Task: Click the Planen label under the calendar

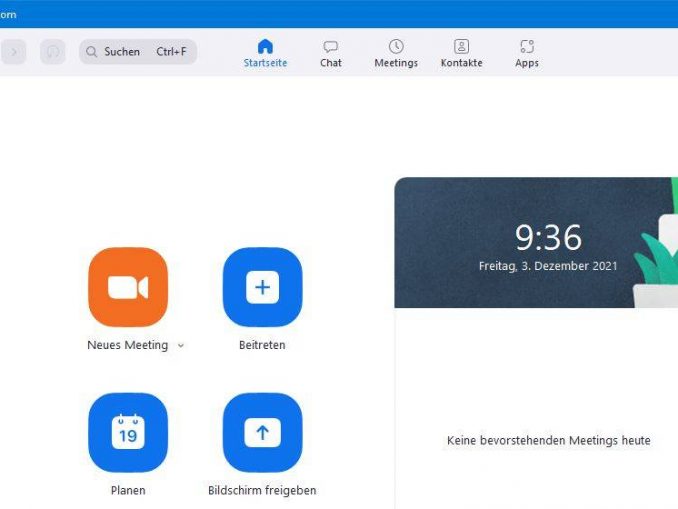Action: [128, 491]
